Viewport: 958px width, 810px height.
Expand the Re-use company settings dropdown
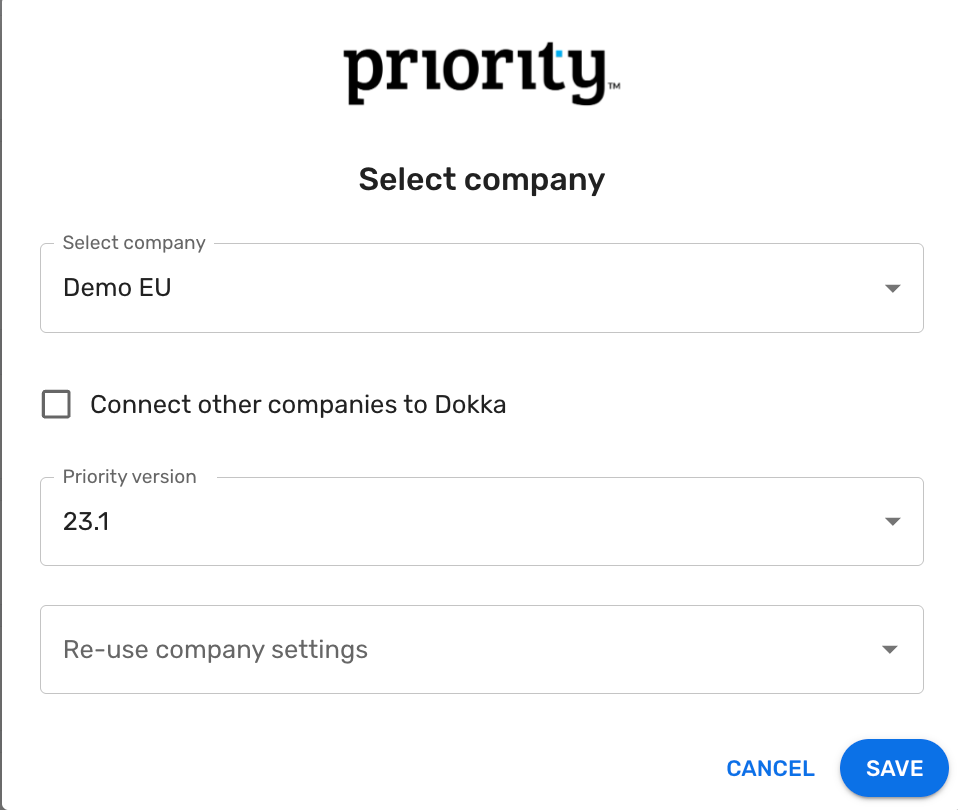pyautogui.click(x=480, y=650)
